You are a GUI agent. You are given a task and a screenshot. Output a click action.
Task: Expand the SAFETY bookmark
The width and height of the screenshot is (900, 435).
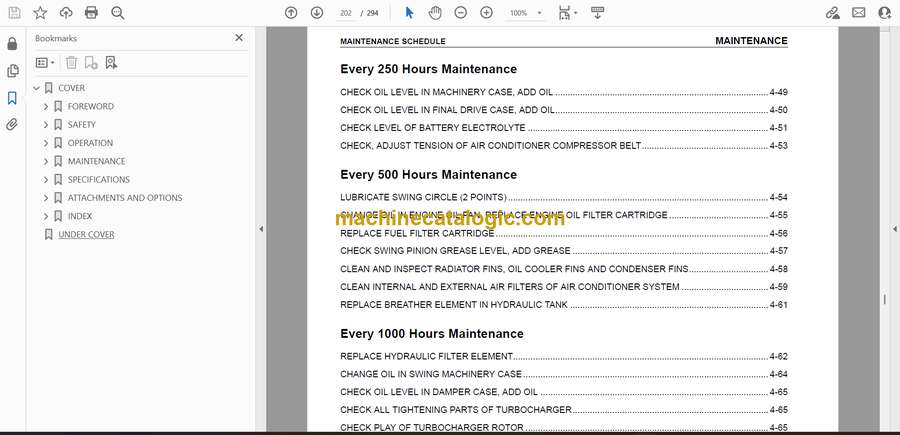46,125
